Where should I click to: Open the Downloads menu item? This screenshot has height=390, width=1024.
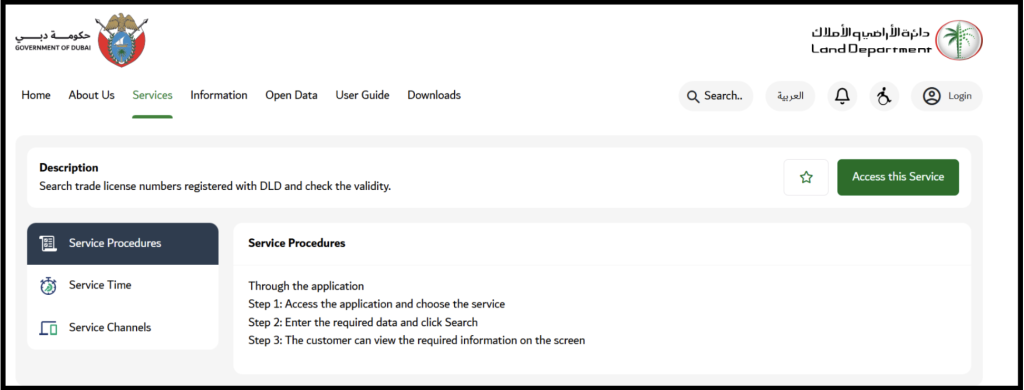point(434,95)
